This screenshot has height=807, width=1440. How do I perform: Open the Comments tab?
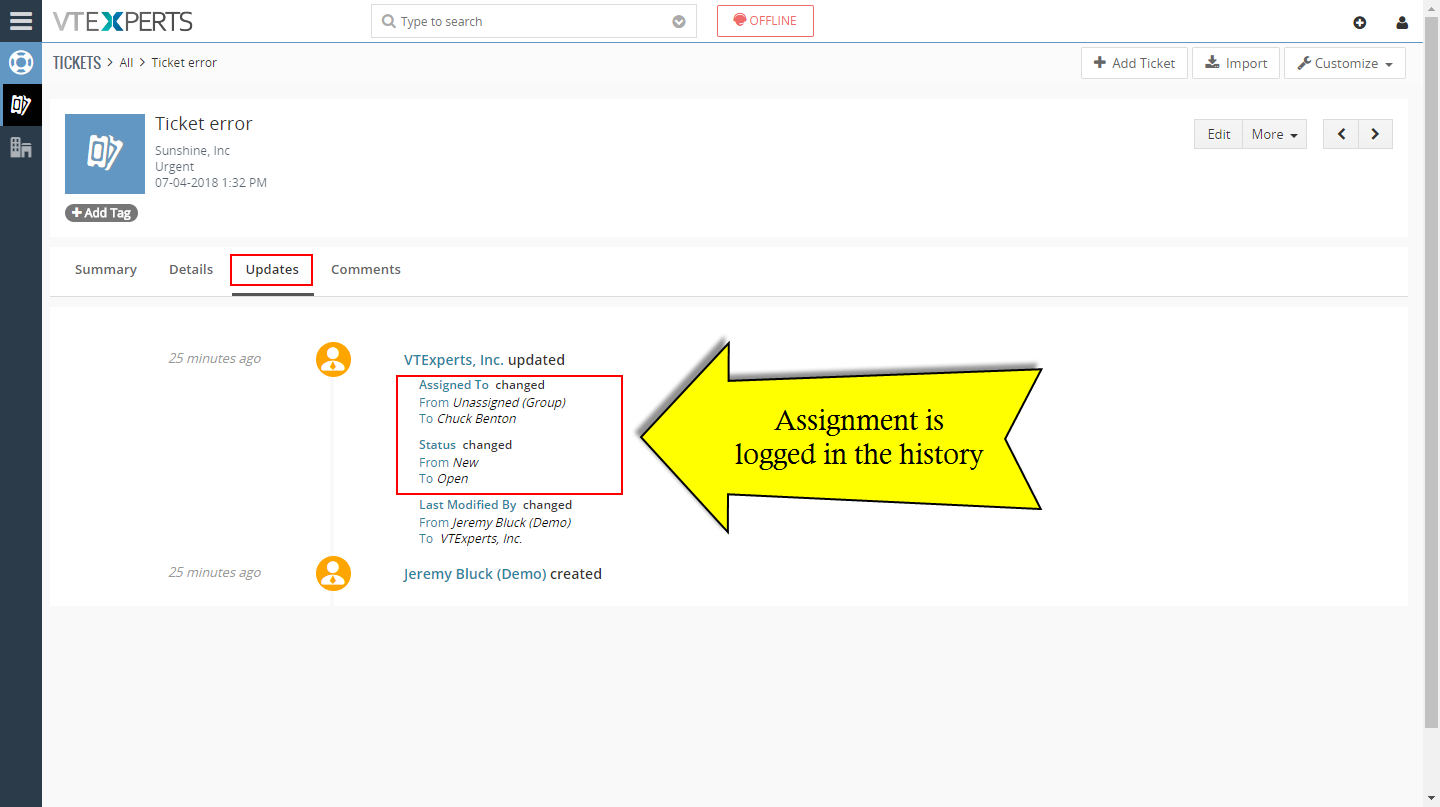point(366,270)
